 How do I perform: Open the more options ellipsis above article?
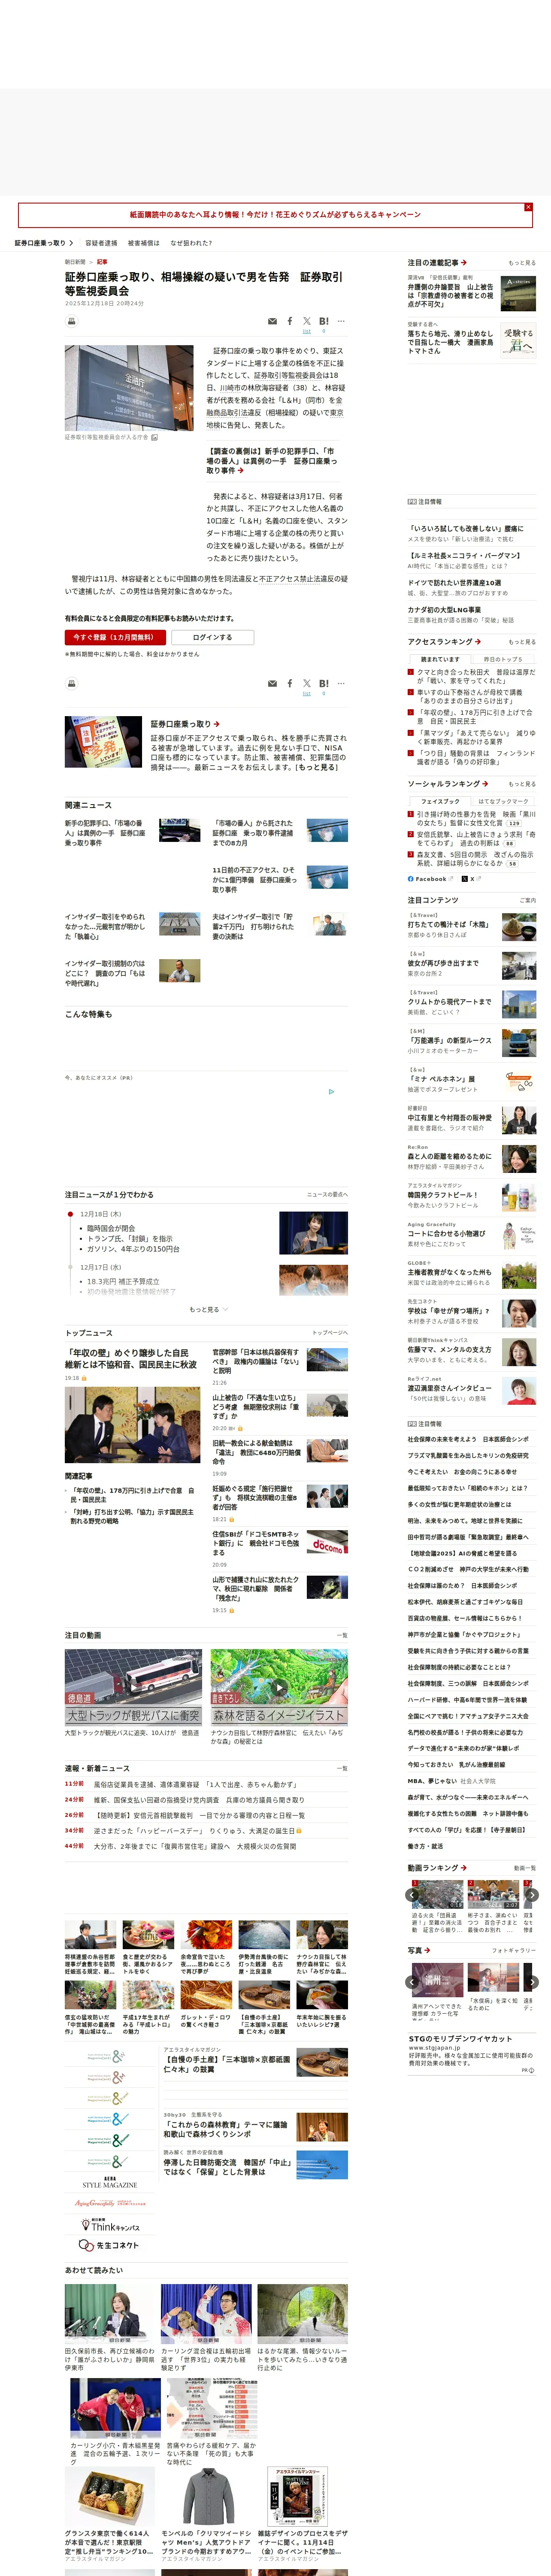pyautogui.click(x=341, y=321)
